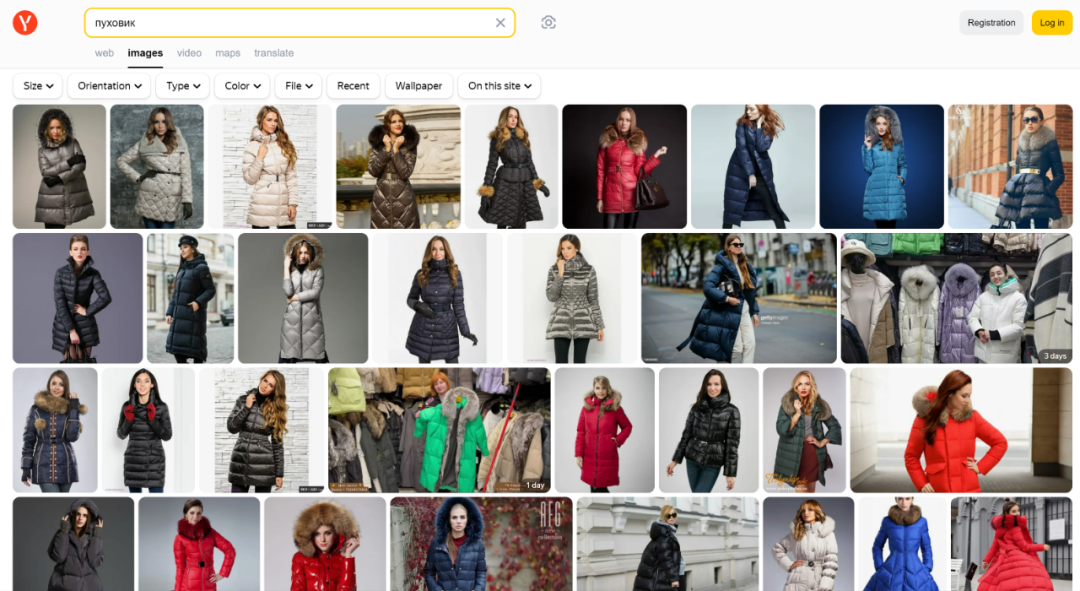Switch to the video tab

click(x=189, y=53)
